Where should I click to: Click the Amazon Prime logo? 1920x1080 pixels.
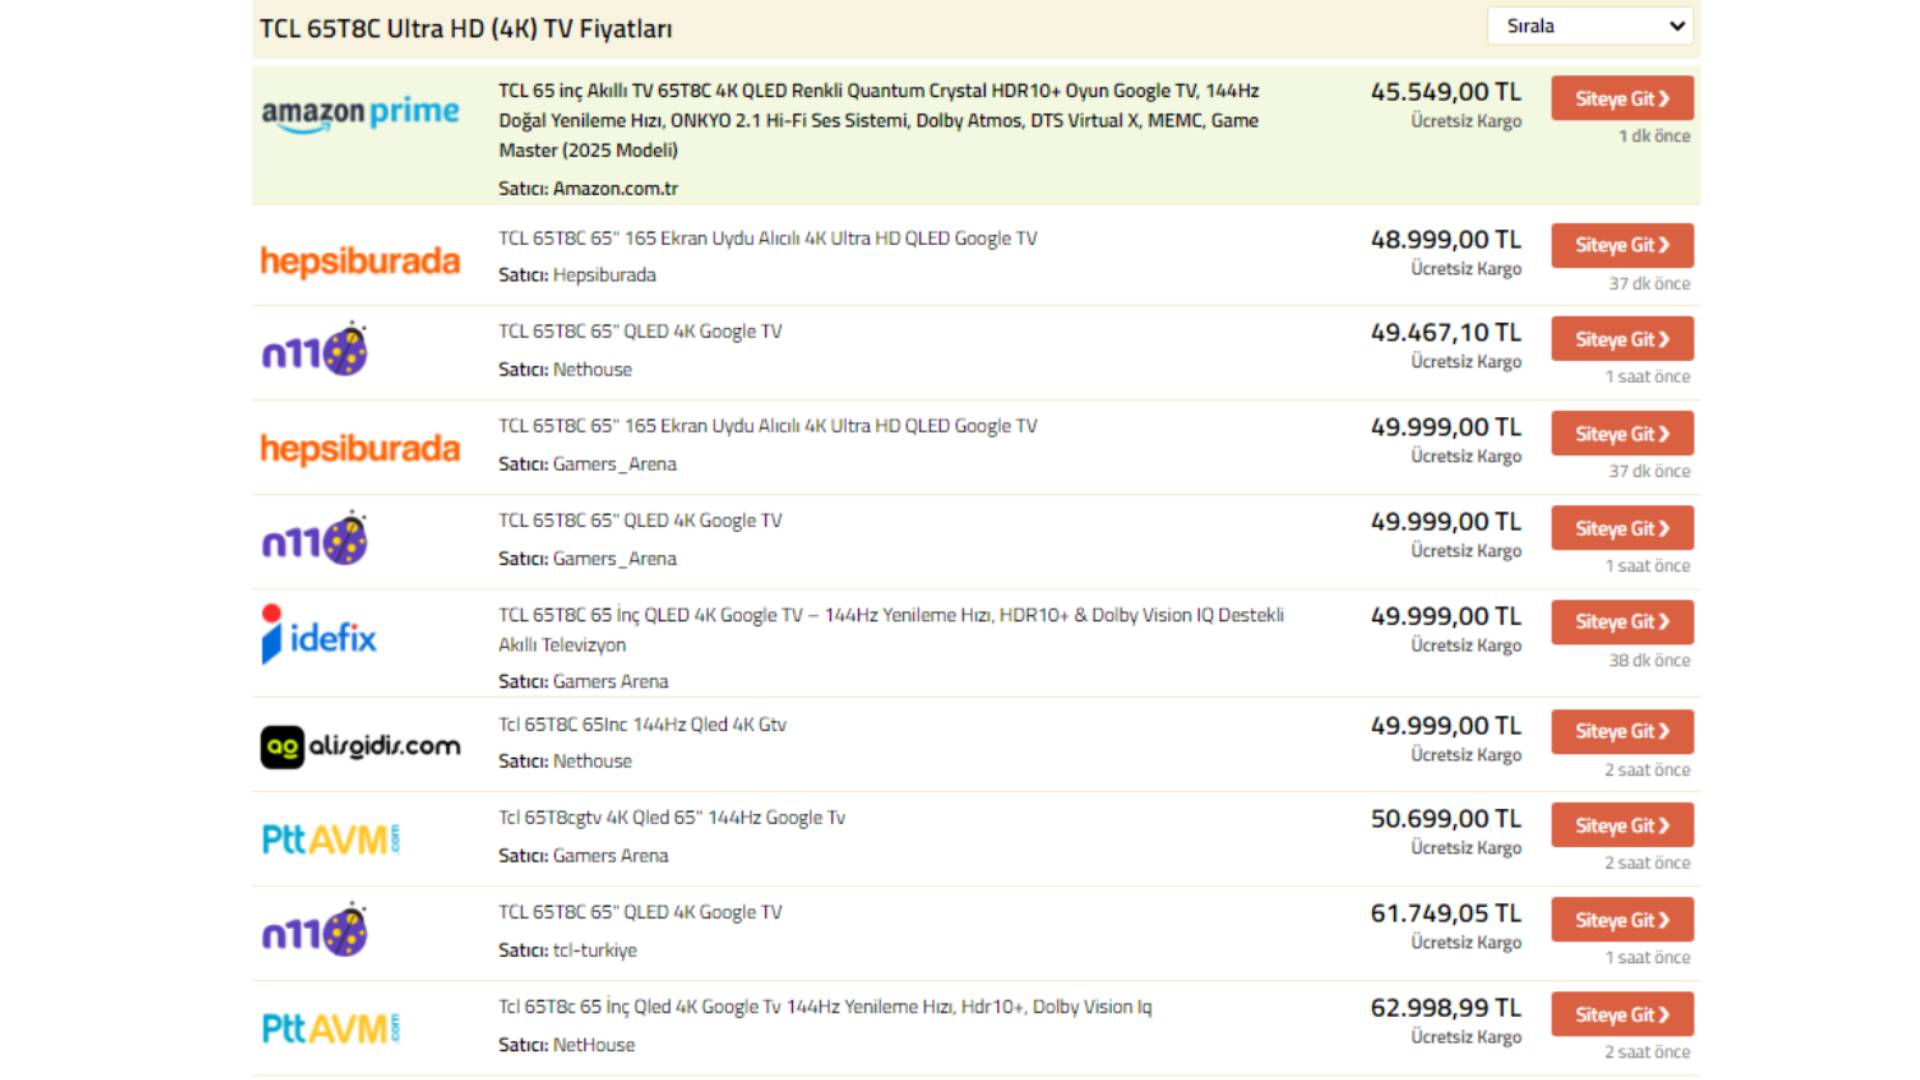[x=360, y=113]
